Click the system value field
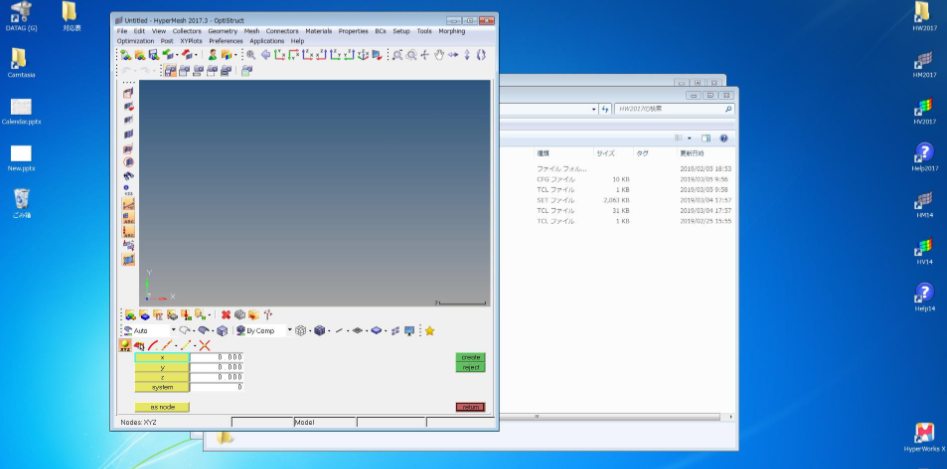Image resolution: width=947 pixels, height=469 pixels. (x=217, y=387)
